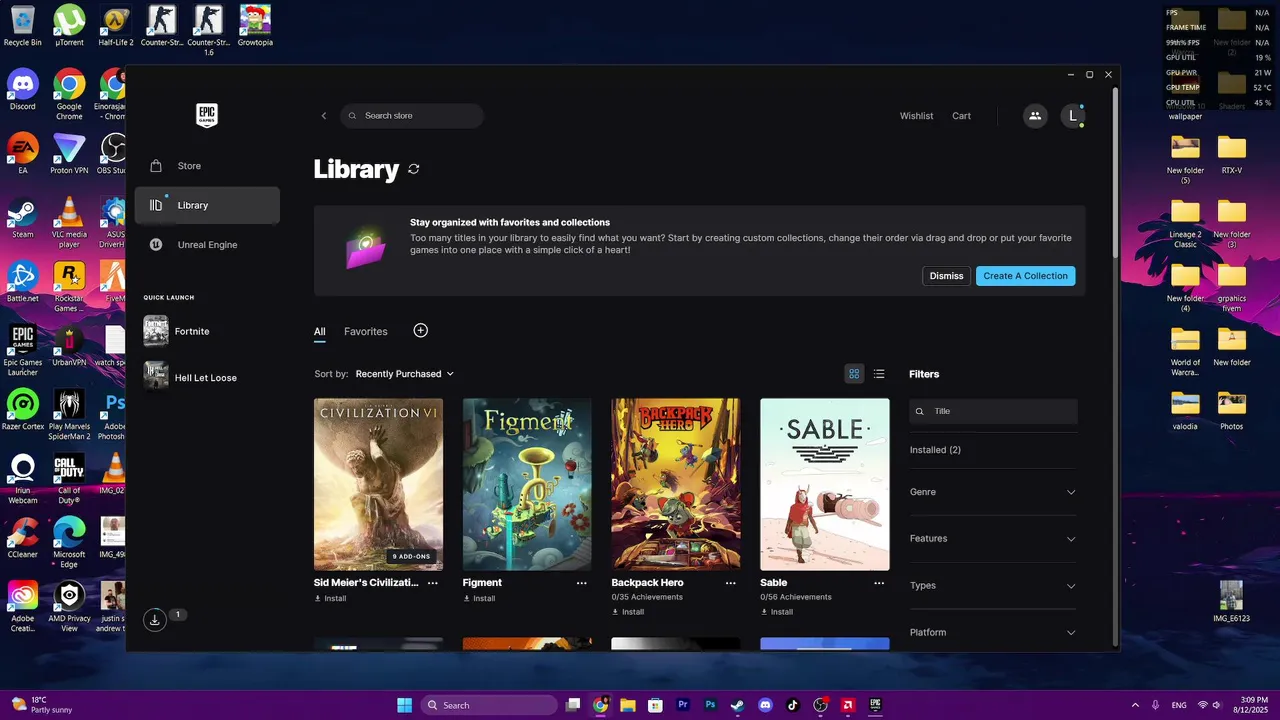
Task: Switch to grid view
Action: [854, 374]
